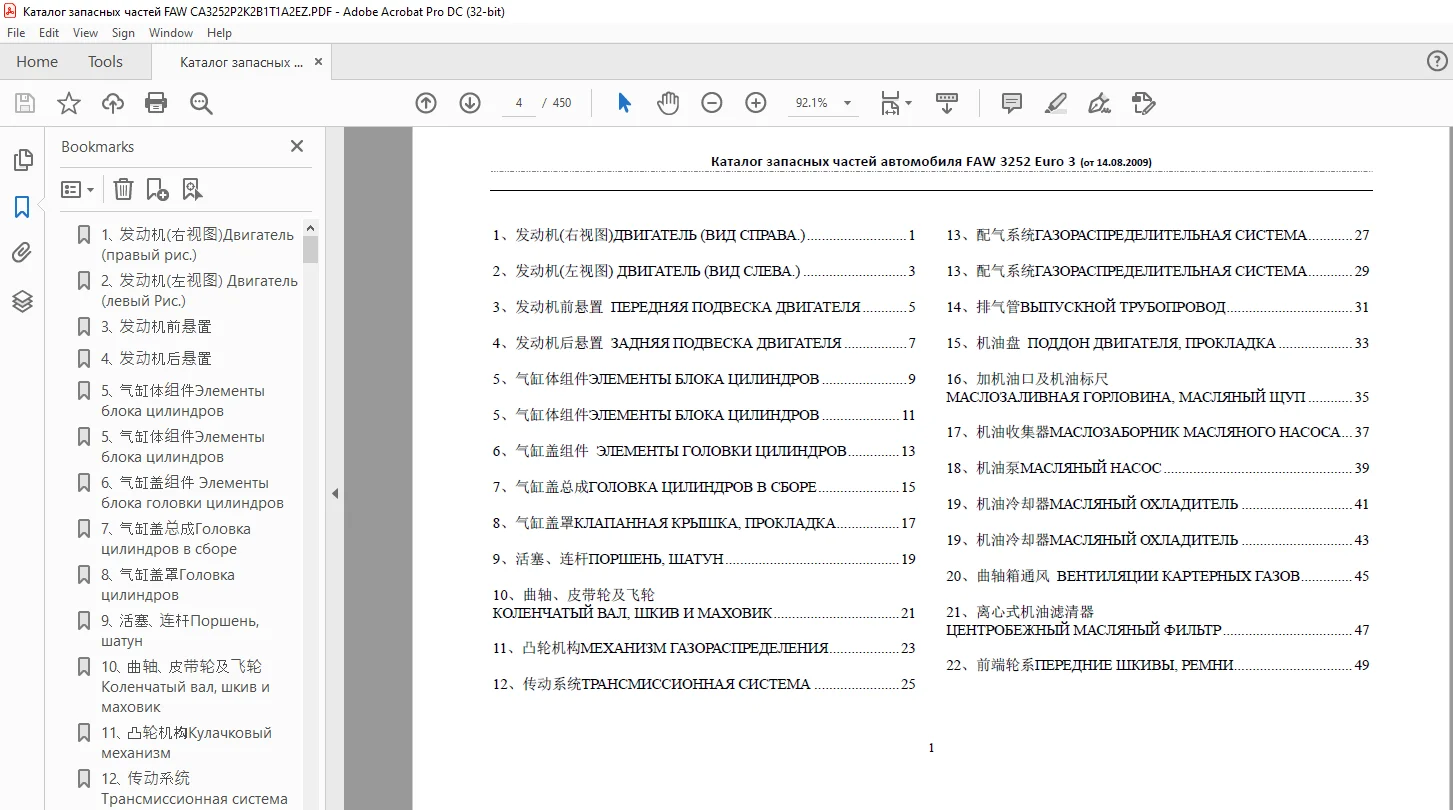Upload the file via the cloud icon
Viewport: 1453px width, 810px height.
point(113,103)
